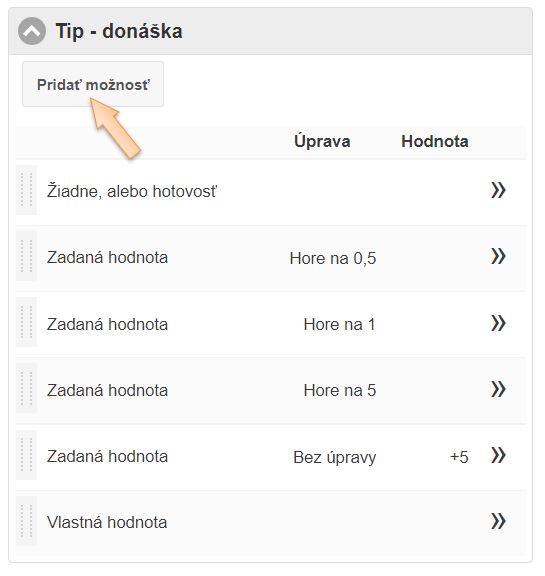Viewport: 545px width, 576px height.
Task: Grab drag handle of Hore na 0,5 row
Action: [26, 256]
